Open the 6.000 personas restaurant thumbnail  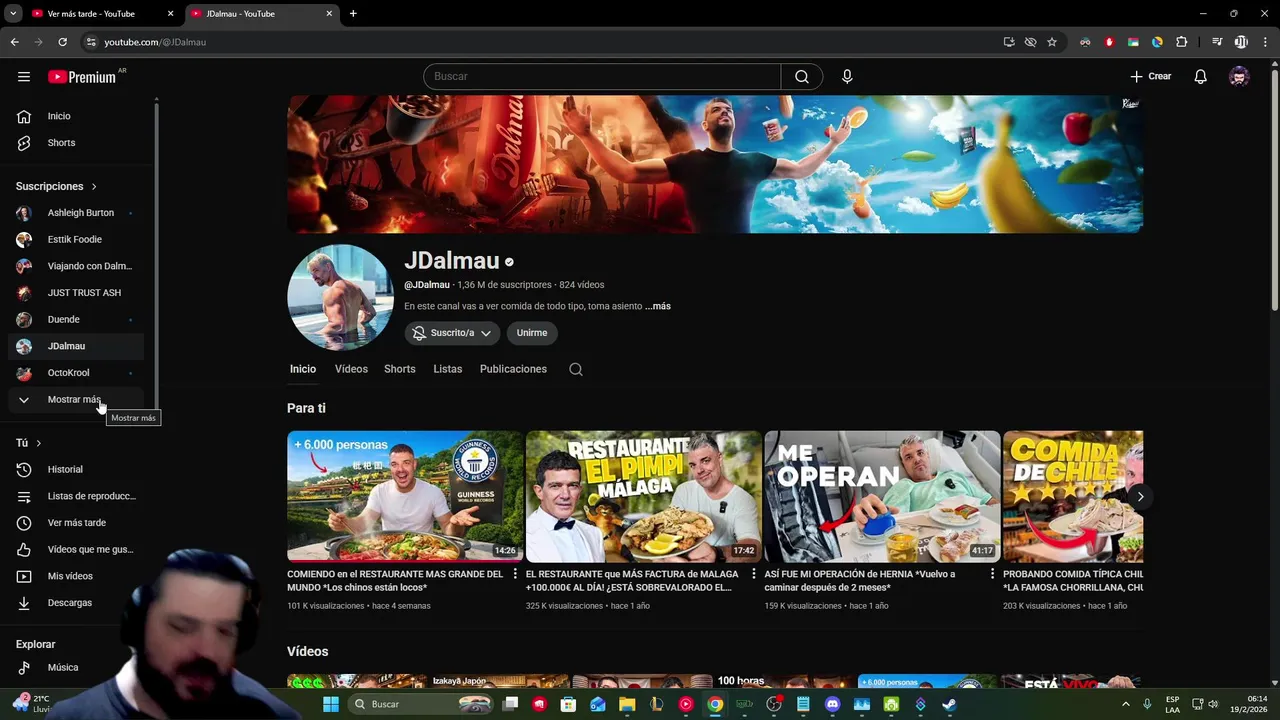pos(405,497)
